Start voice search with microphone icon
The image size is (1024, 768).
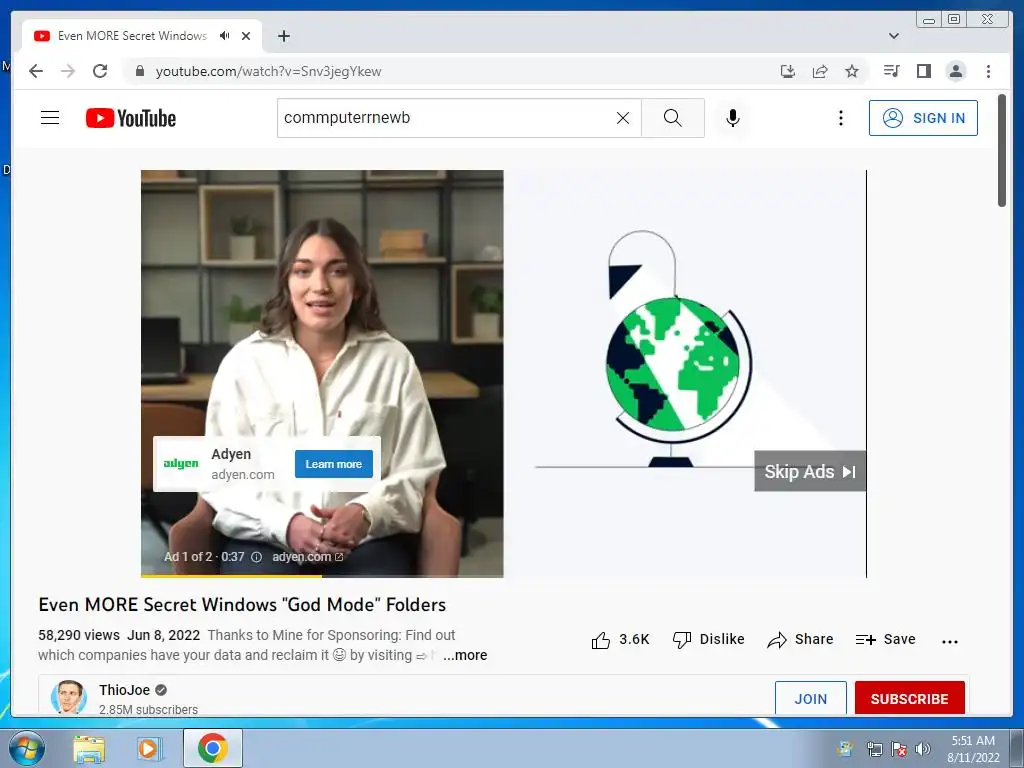(x=733, y=118)
